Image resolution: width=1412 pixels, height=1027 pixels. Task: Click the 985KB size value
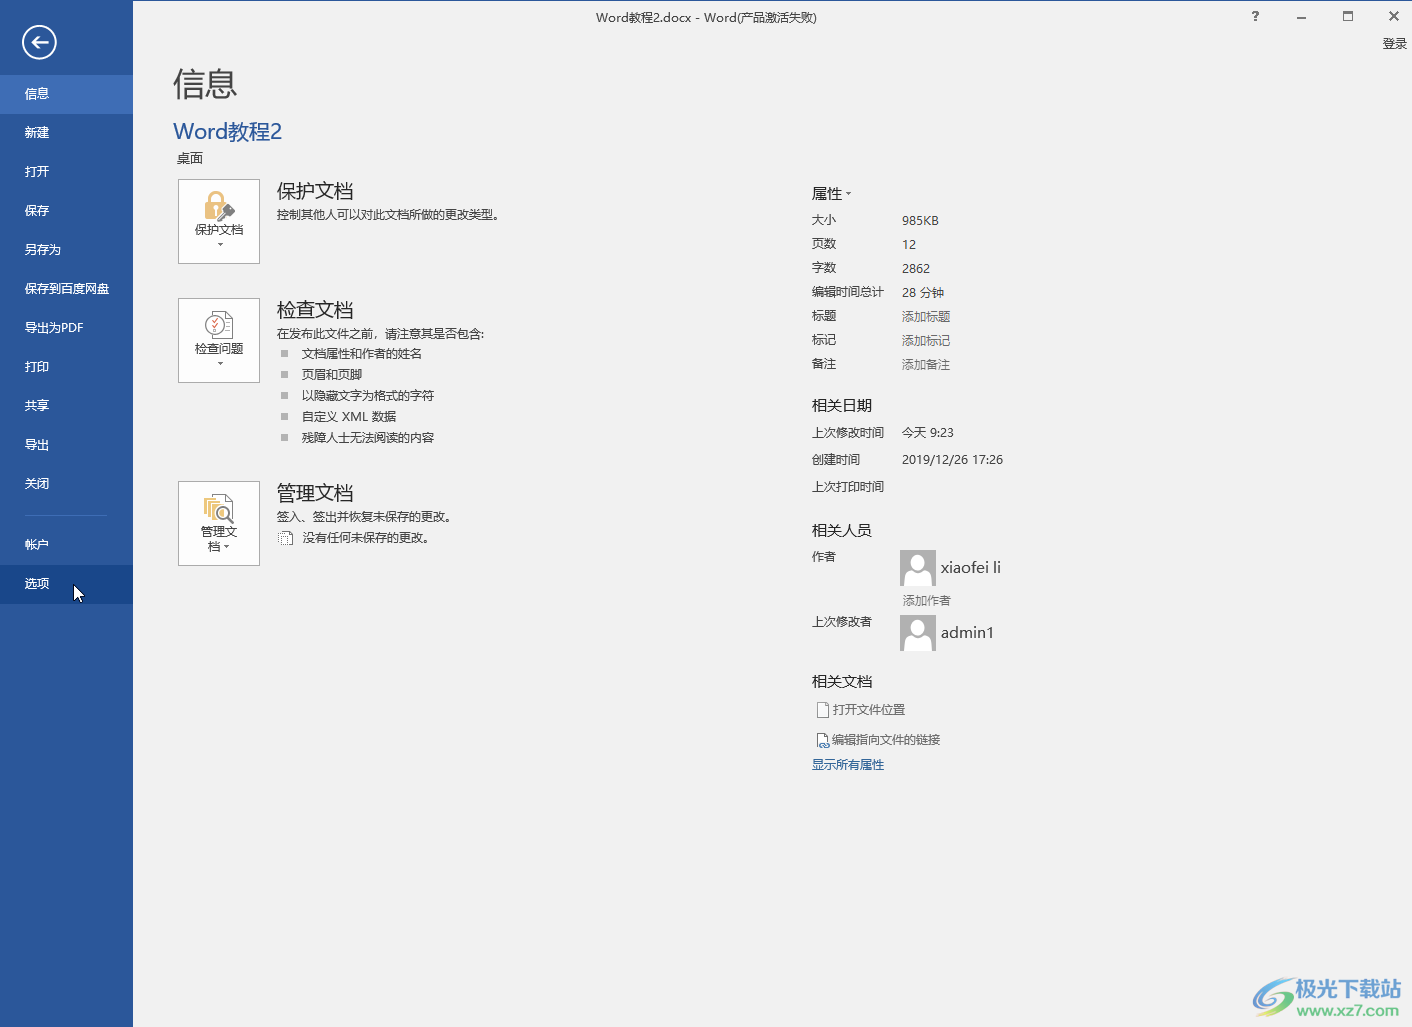point(920,221)
